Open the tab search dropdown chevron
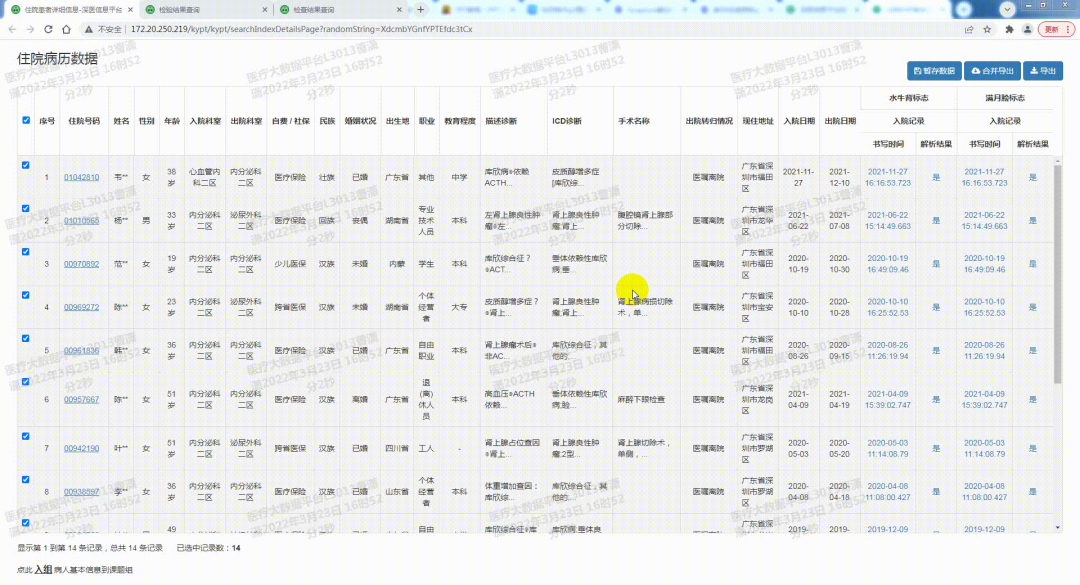The height and width of the screenshot is (585, 1080). coord(1008,9)
